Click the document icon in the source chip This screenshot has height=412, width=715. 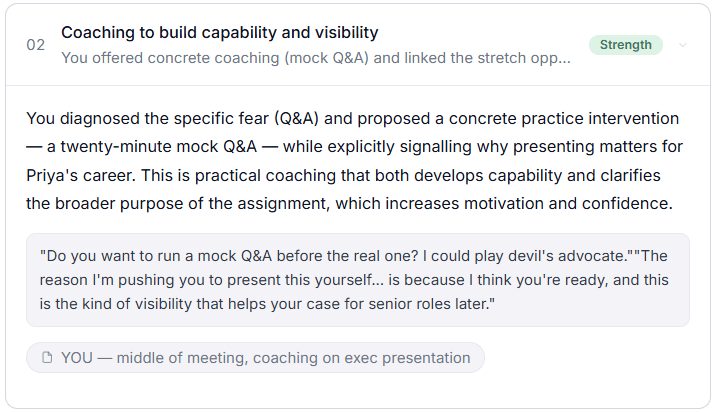47,358
